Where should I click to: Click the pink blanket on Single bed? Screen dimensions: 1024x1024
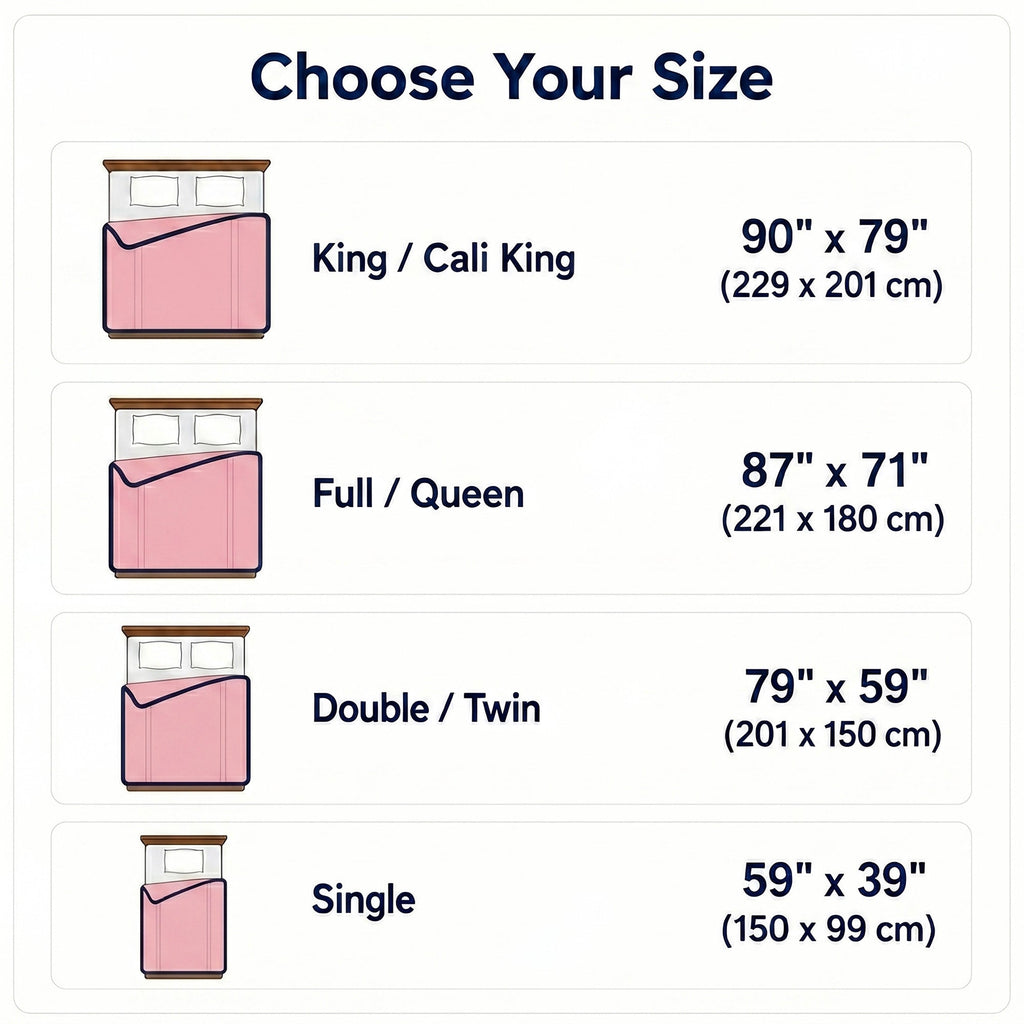tap(184, 927)
